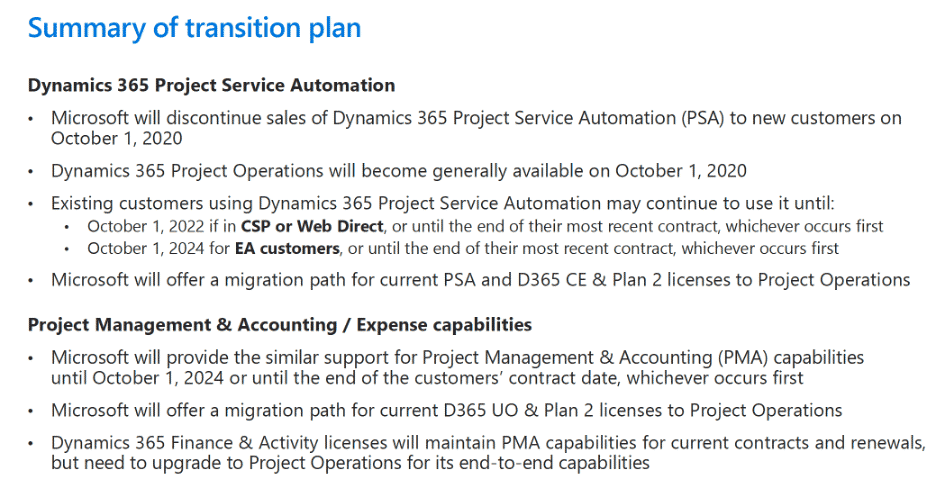Click the bullet on Project Operations general availability
The height and width of the screenshot is (482, 936).
click(398, 171)
